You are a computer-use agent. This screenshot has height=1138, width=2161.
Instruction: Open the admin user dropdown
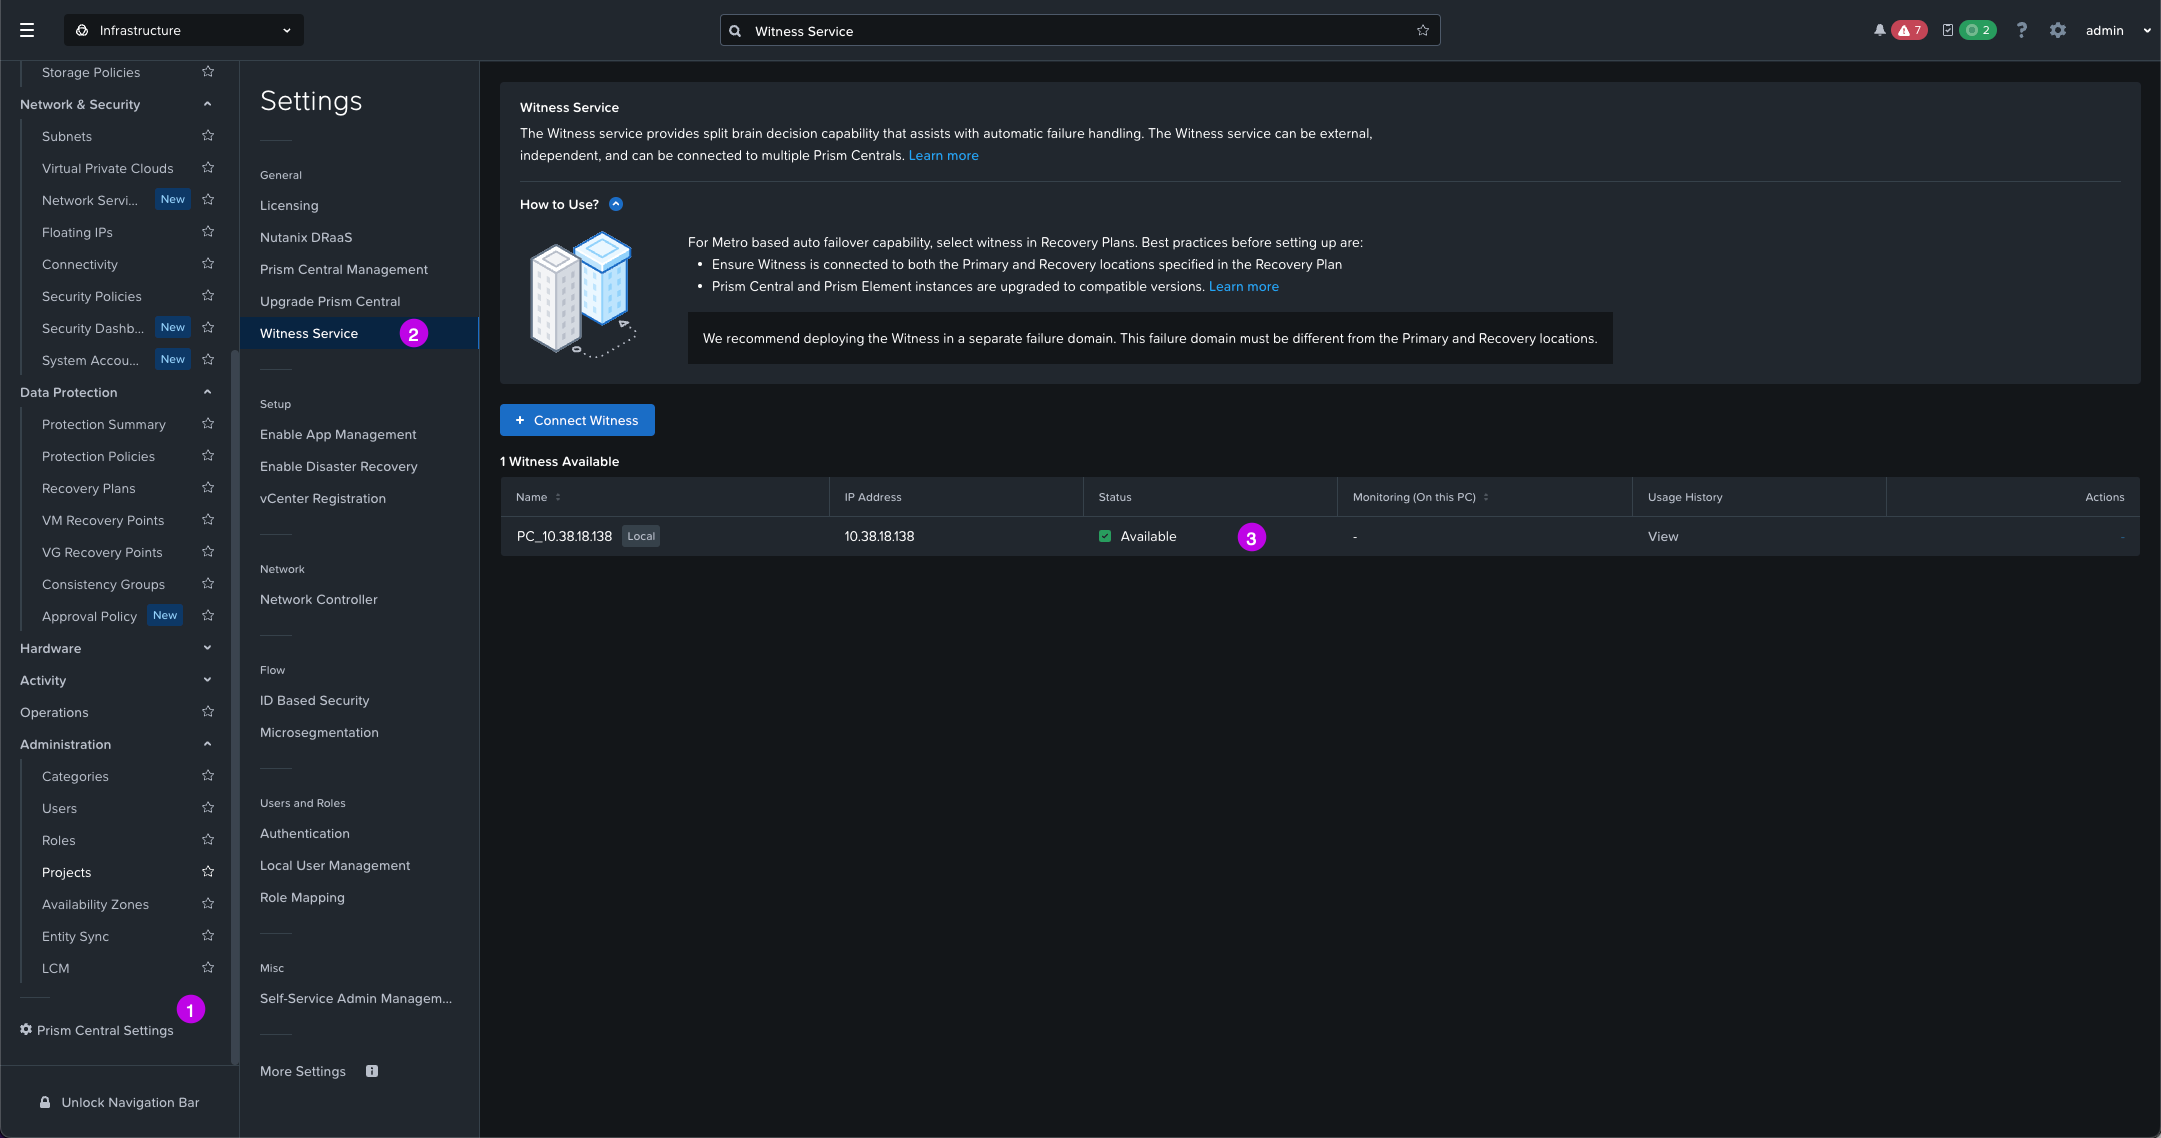click(2117, 30)
